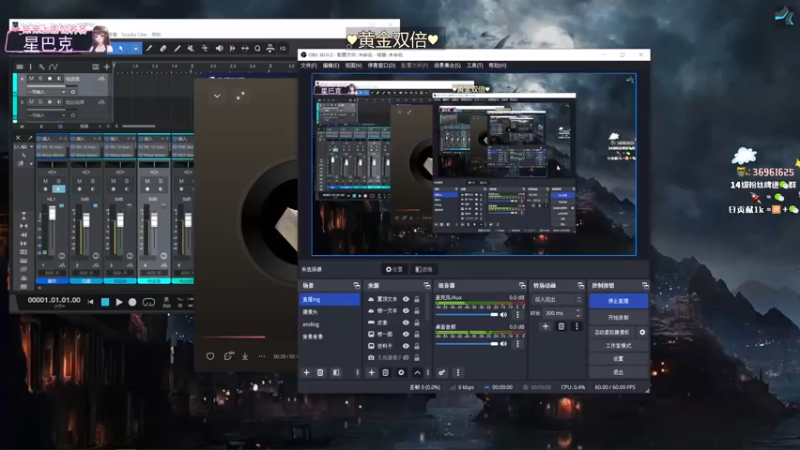Open advanced audio properties in OBS mixer toolbar

(x=442, y=372)
